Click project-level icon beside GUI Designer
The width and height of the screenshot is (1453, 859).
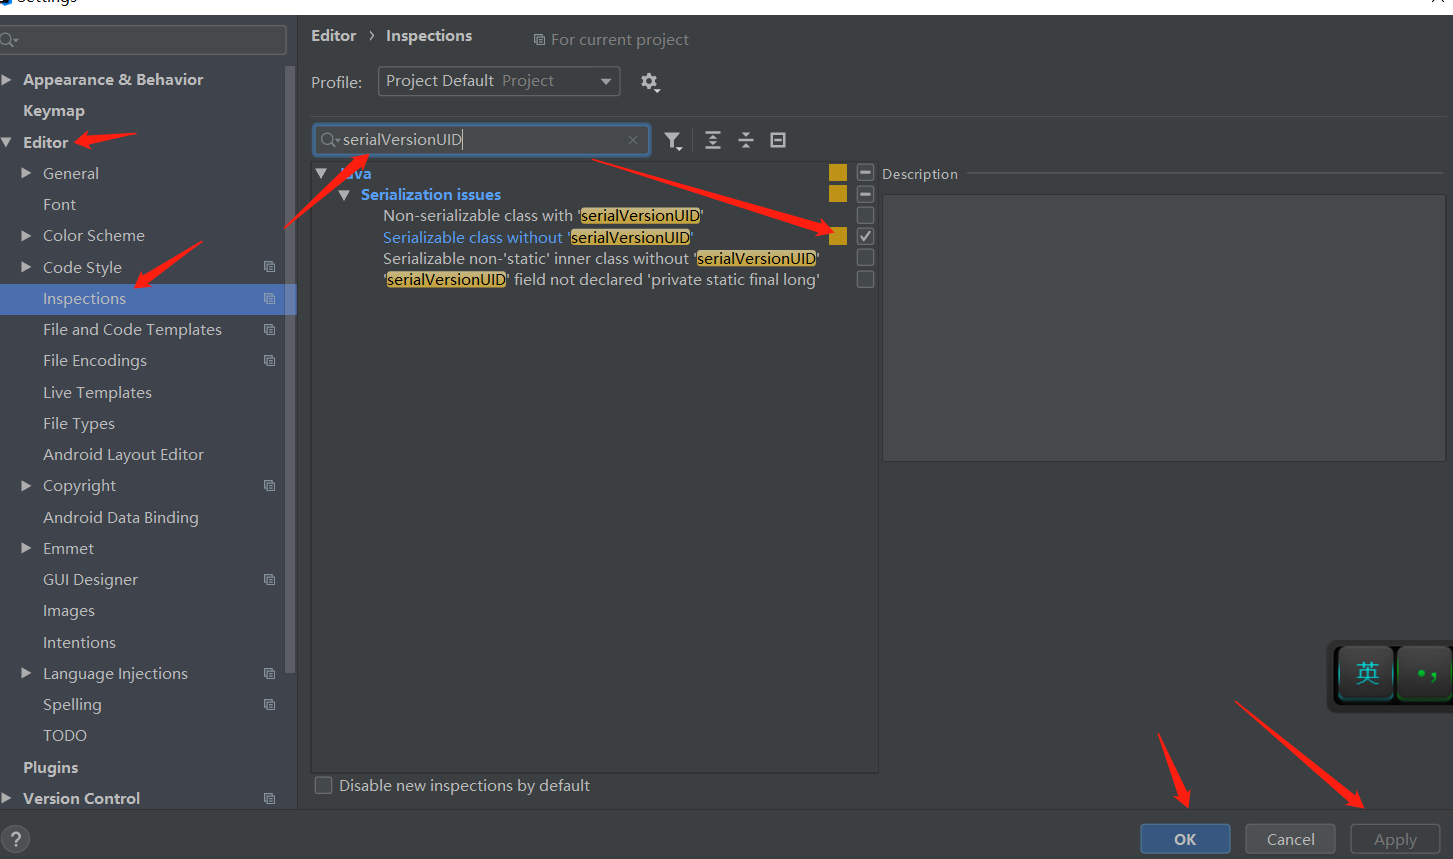click(x=269, y=579)
